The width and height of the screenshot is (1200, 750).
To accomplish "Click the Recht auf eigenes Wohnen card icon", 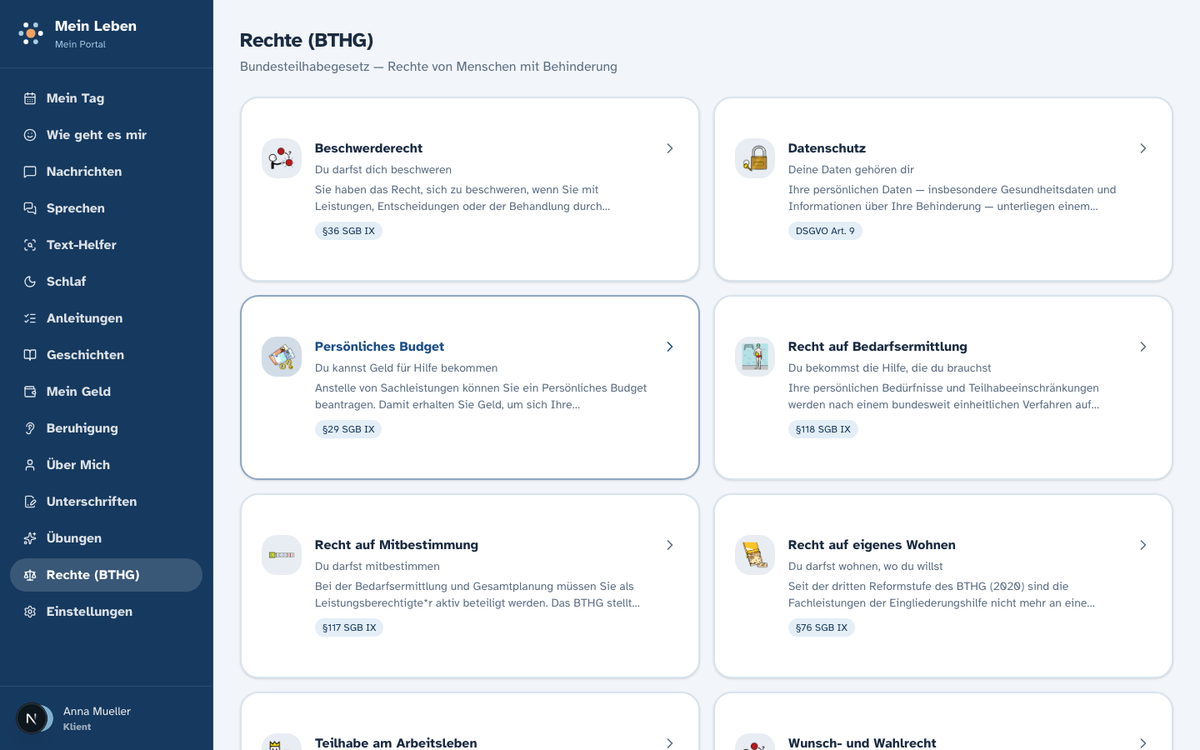I will (x=755, y=555).
